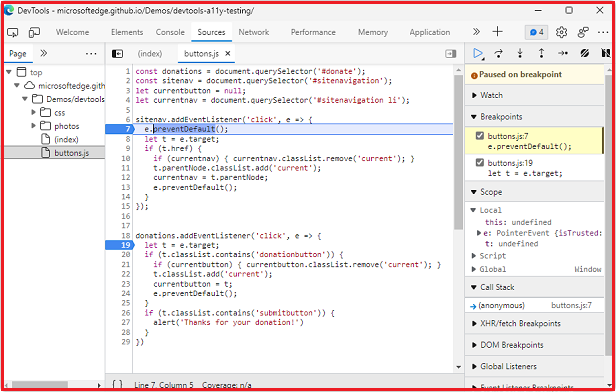Open (index) file in the tree

(x=66, y=139)
